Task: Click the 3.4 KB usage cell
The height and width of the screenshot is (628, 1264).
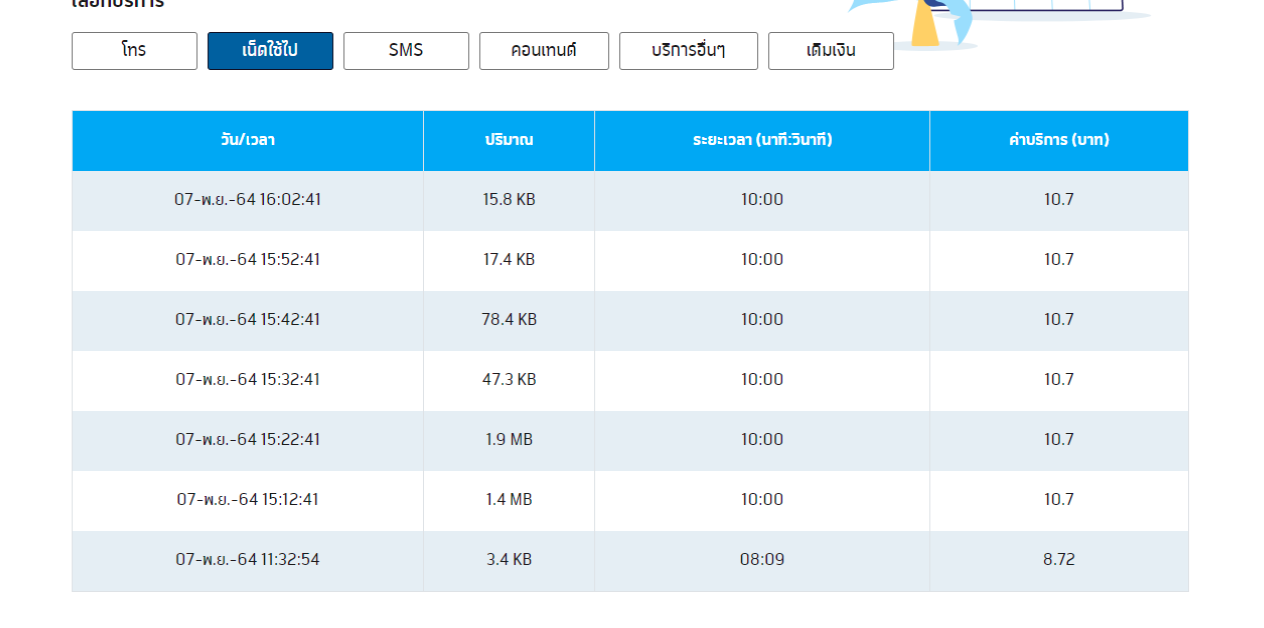Action: pyautogui.click(x=509, y=560)
